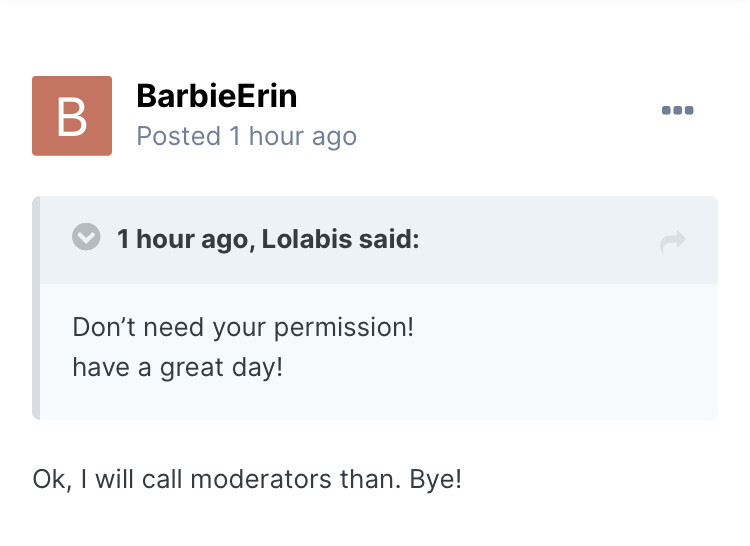Click the go-to-post arrow in quote header
Image resolution: width=750 pixels, height=546 pixels.
673,241
